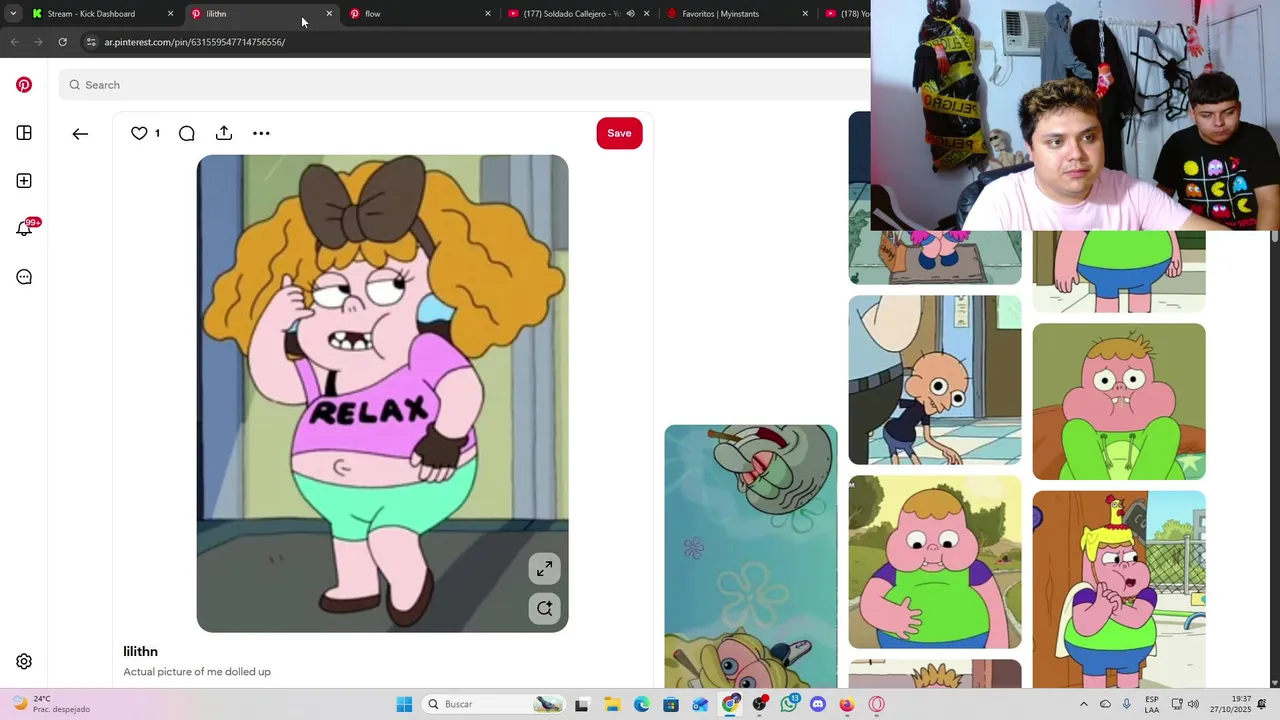Close the lilithn Pinterest tab
Image resolution: width=1280 pixels, height=720 pixels.
point(329,14)
